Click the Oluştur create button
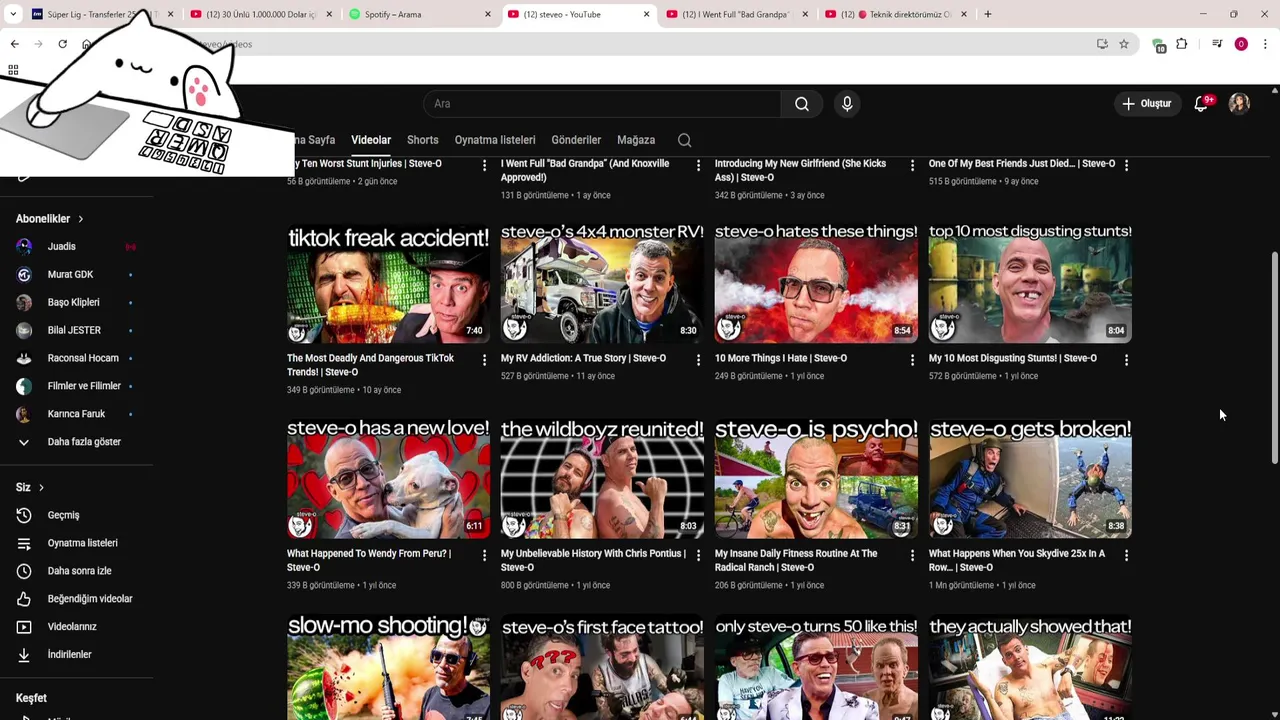Viewport: 1280px width, 720px height. pos(1146,104)
